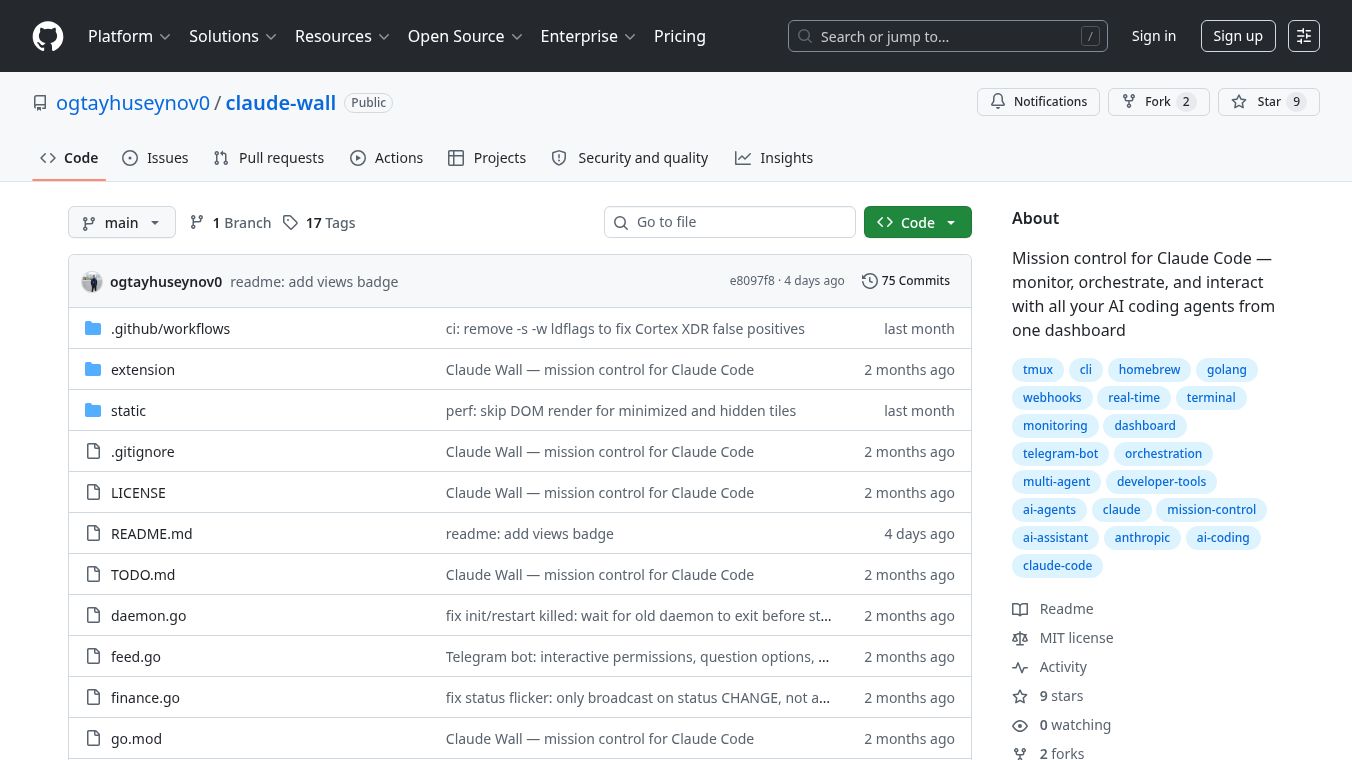The width and height of the screenshot is (1352, 760).
Task: Switch to the Pull requests tab
Action: 269,158
